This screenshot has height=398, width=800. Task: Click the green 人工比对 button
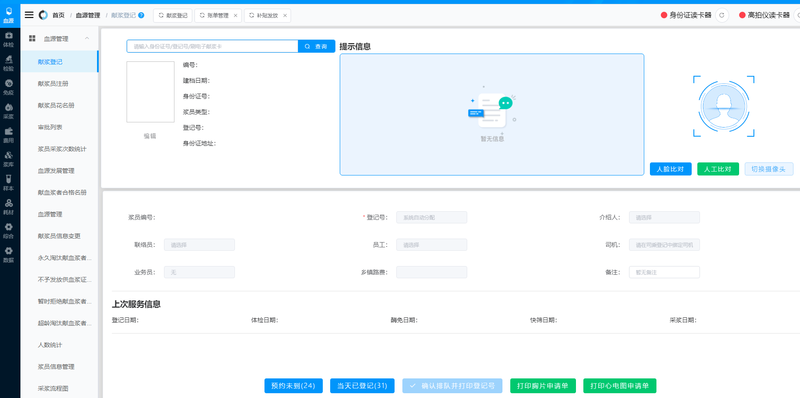(718, 169)
